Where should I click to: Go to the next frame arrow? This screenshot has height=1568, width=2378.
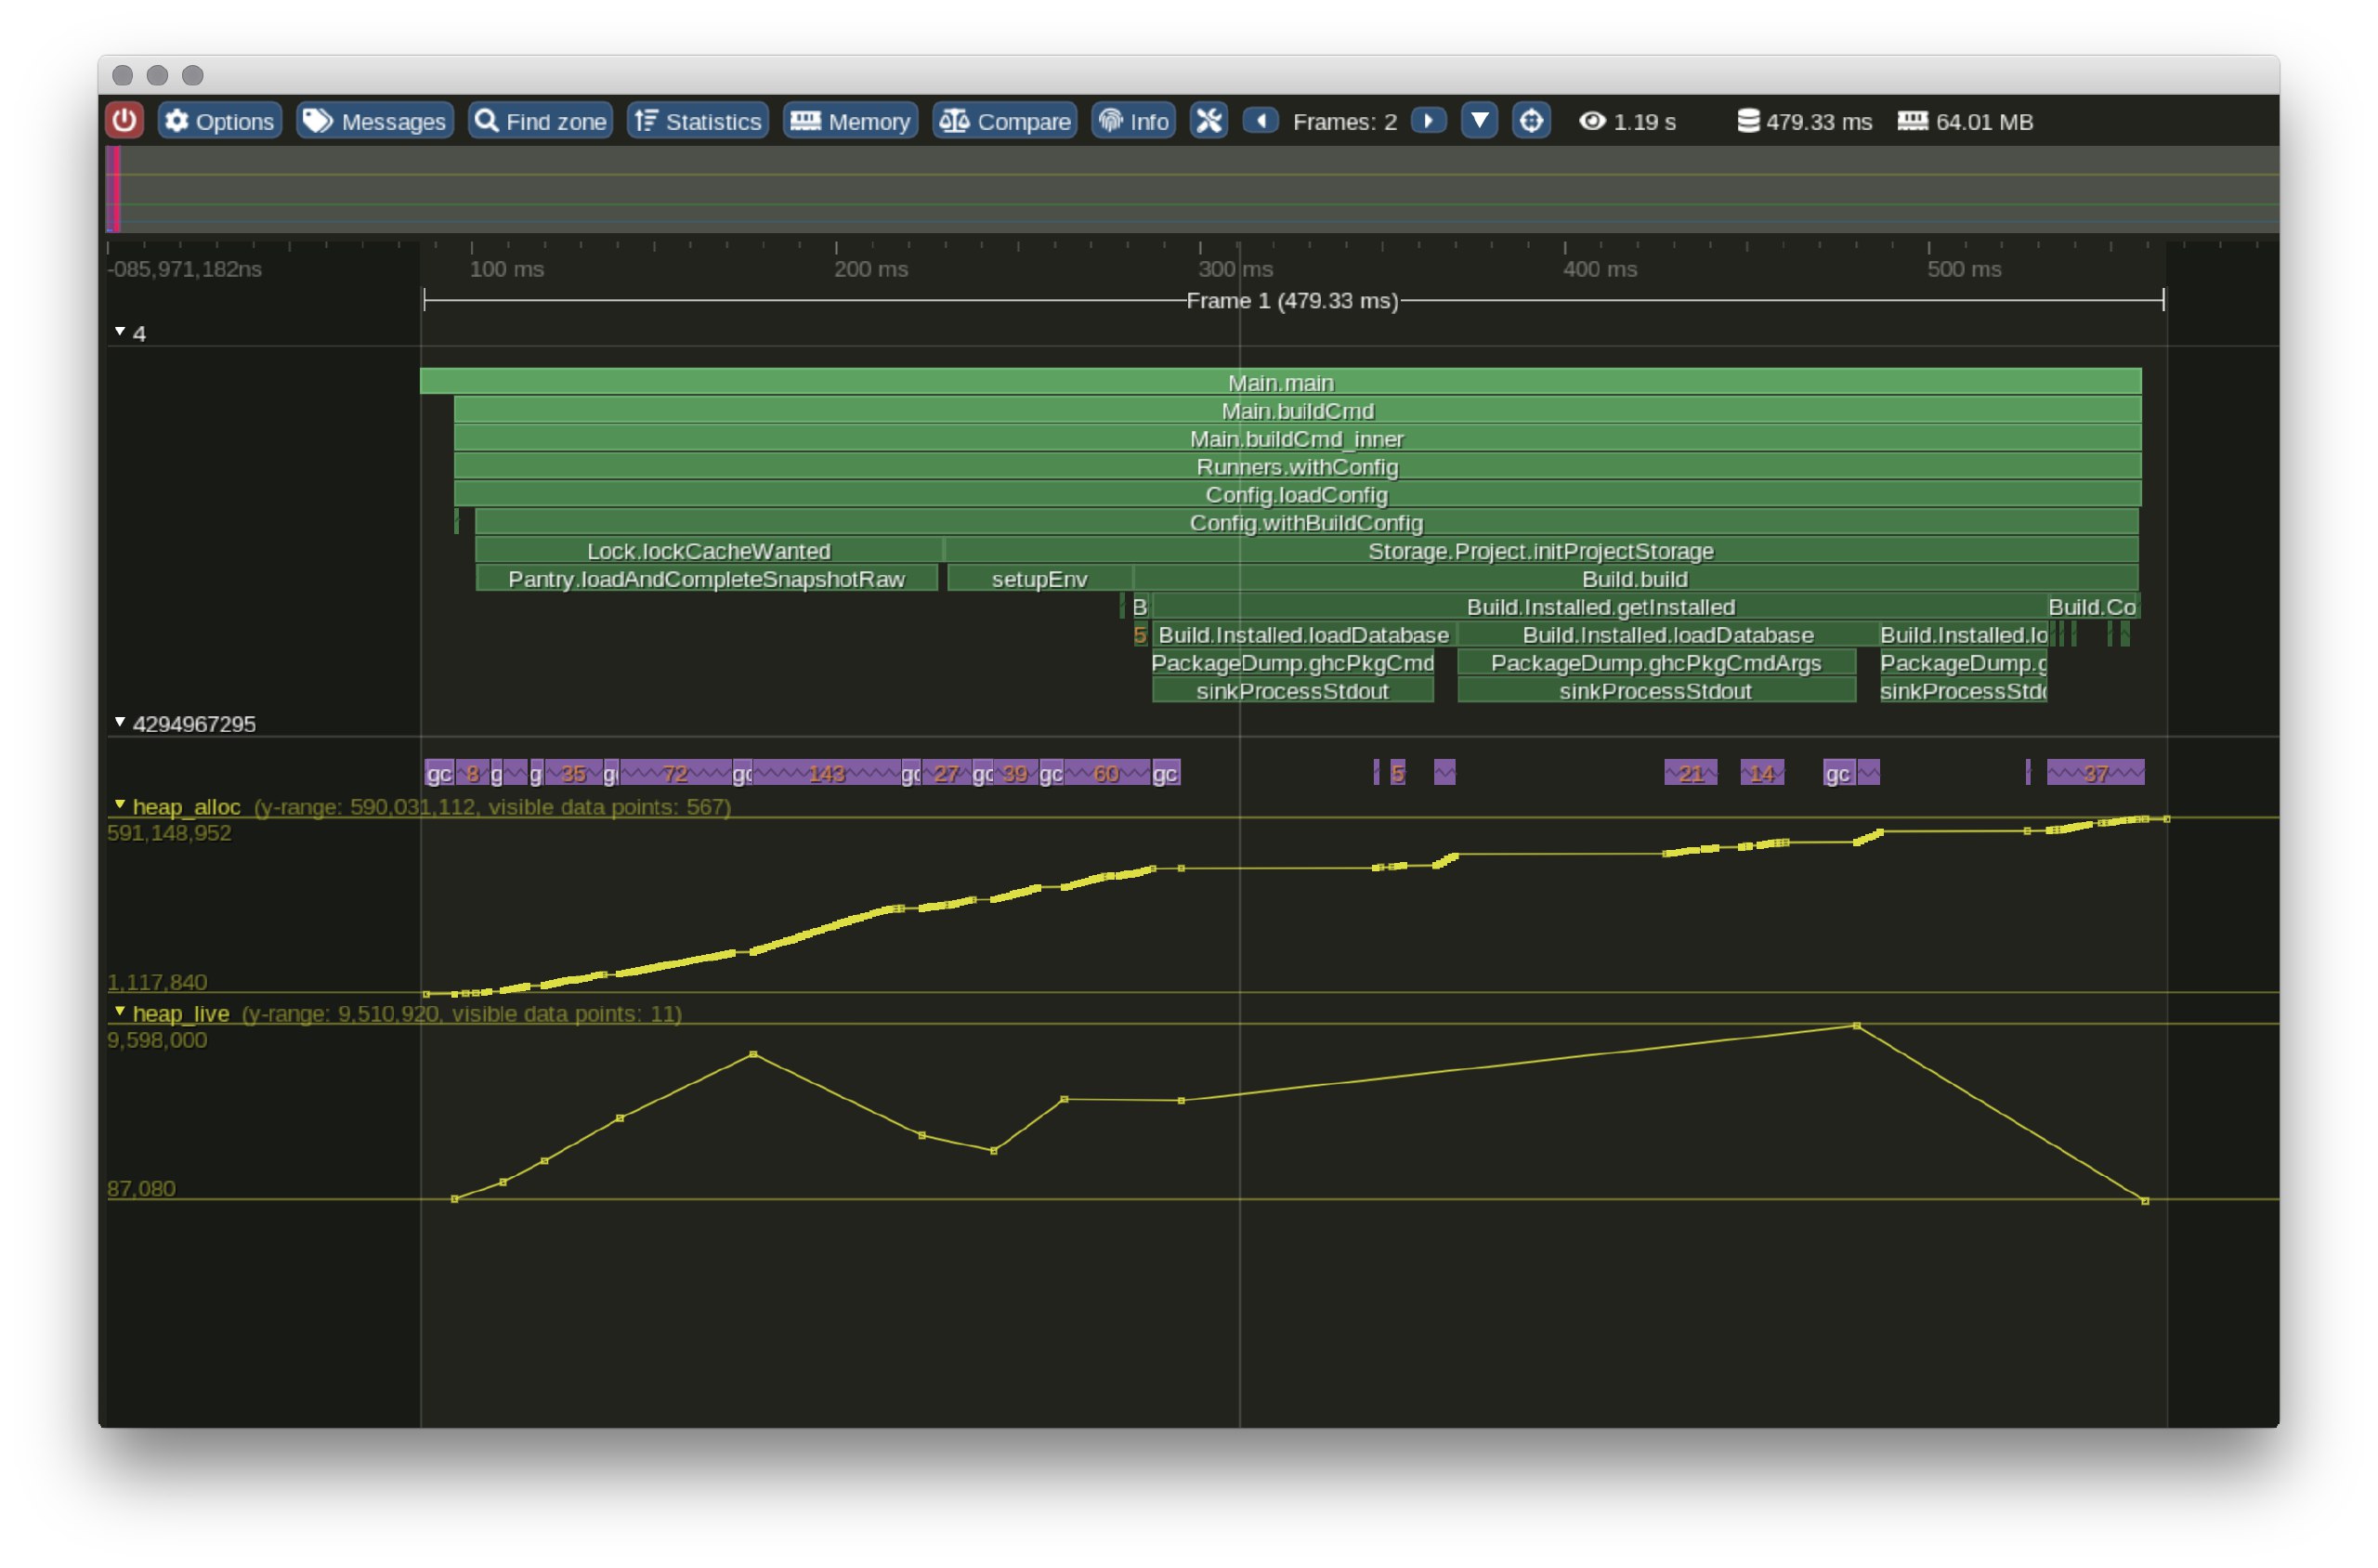pyautogui.click(x=1428, y=121)
